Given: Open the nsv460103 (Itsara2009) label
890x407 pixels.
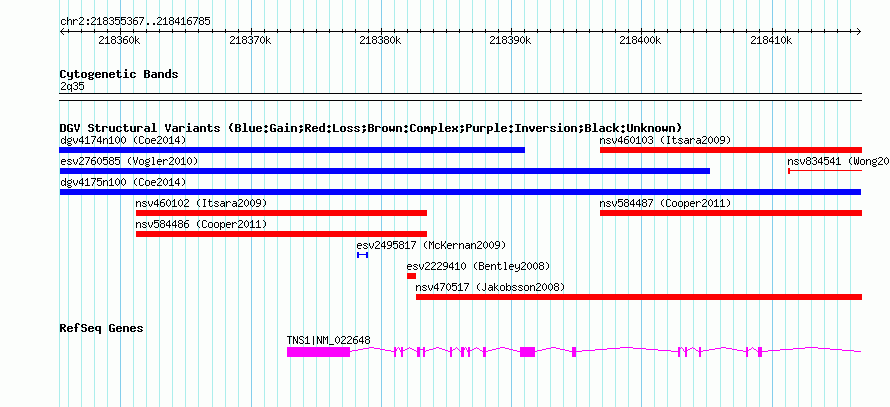Looking at the screenshot, I should [665, 140].
